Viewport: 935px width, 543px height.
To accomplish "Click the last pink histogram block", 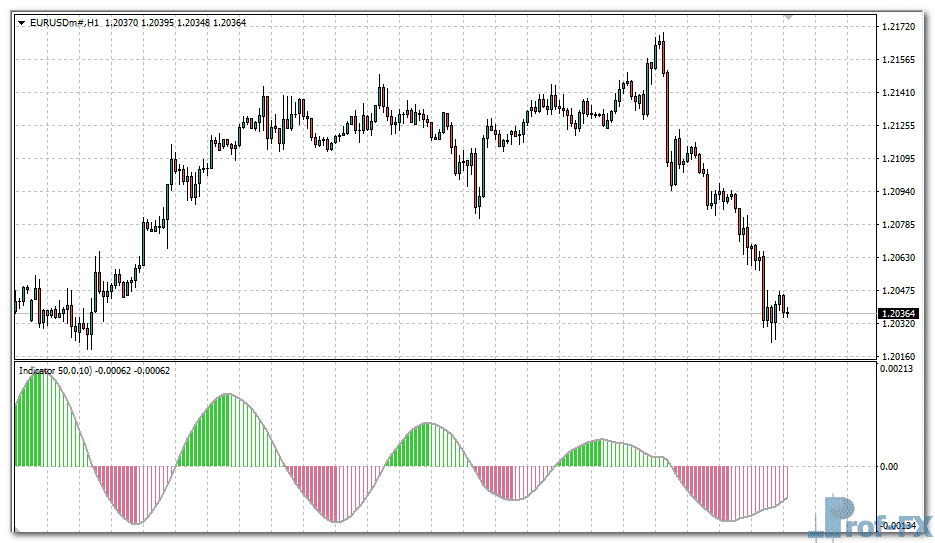I will [703, 488].
